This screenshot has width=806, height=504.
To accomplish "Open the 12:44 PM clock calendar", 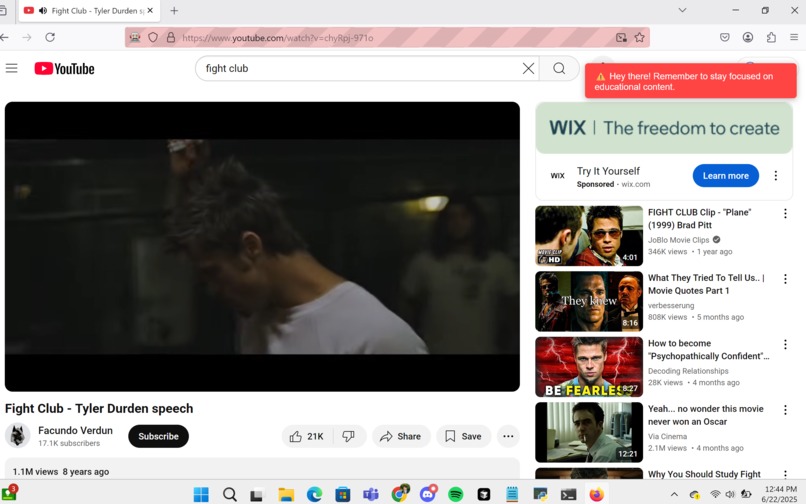I will (780, 494).
